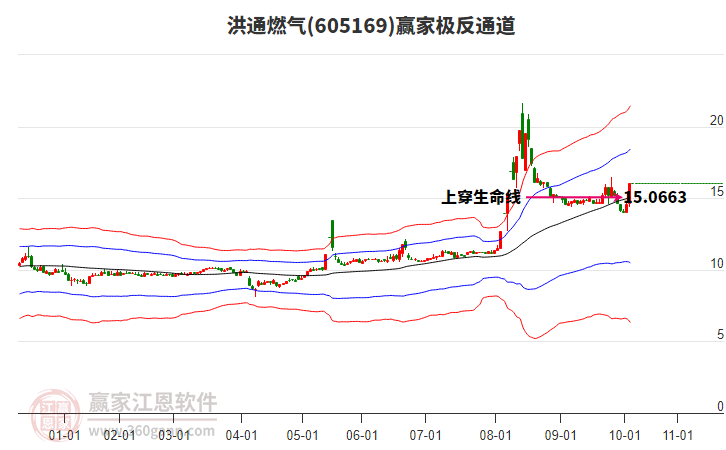Screen dimensions: 726x450
Task: Click the 07-01 date axis label
Action: click(x=426, y=435)
